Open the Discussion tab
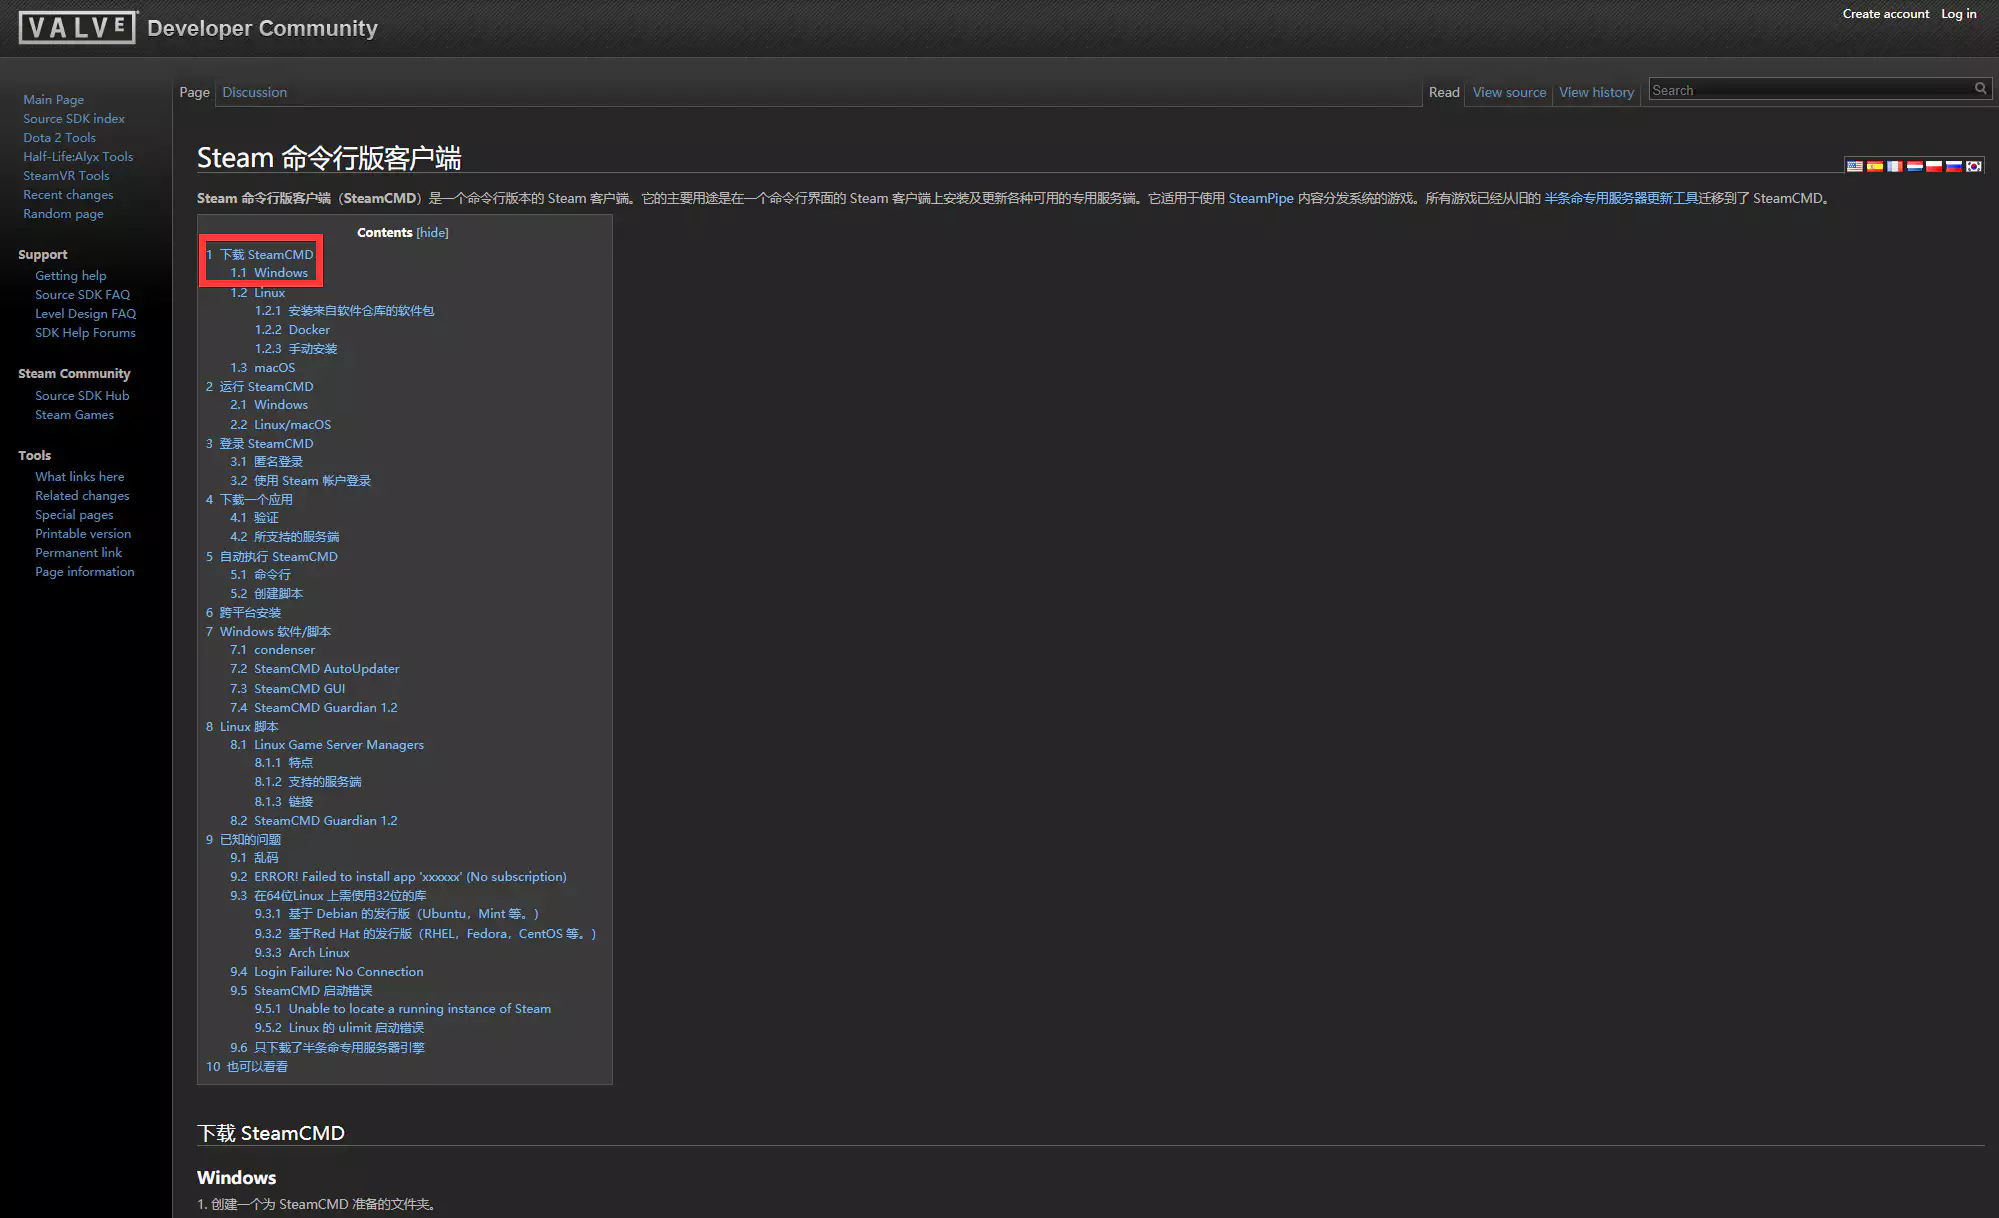The image size is (1999, 1218). tap(254, 92)
